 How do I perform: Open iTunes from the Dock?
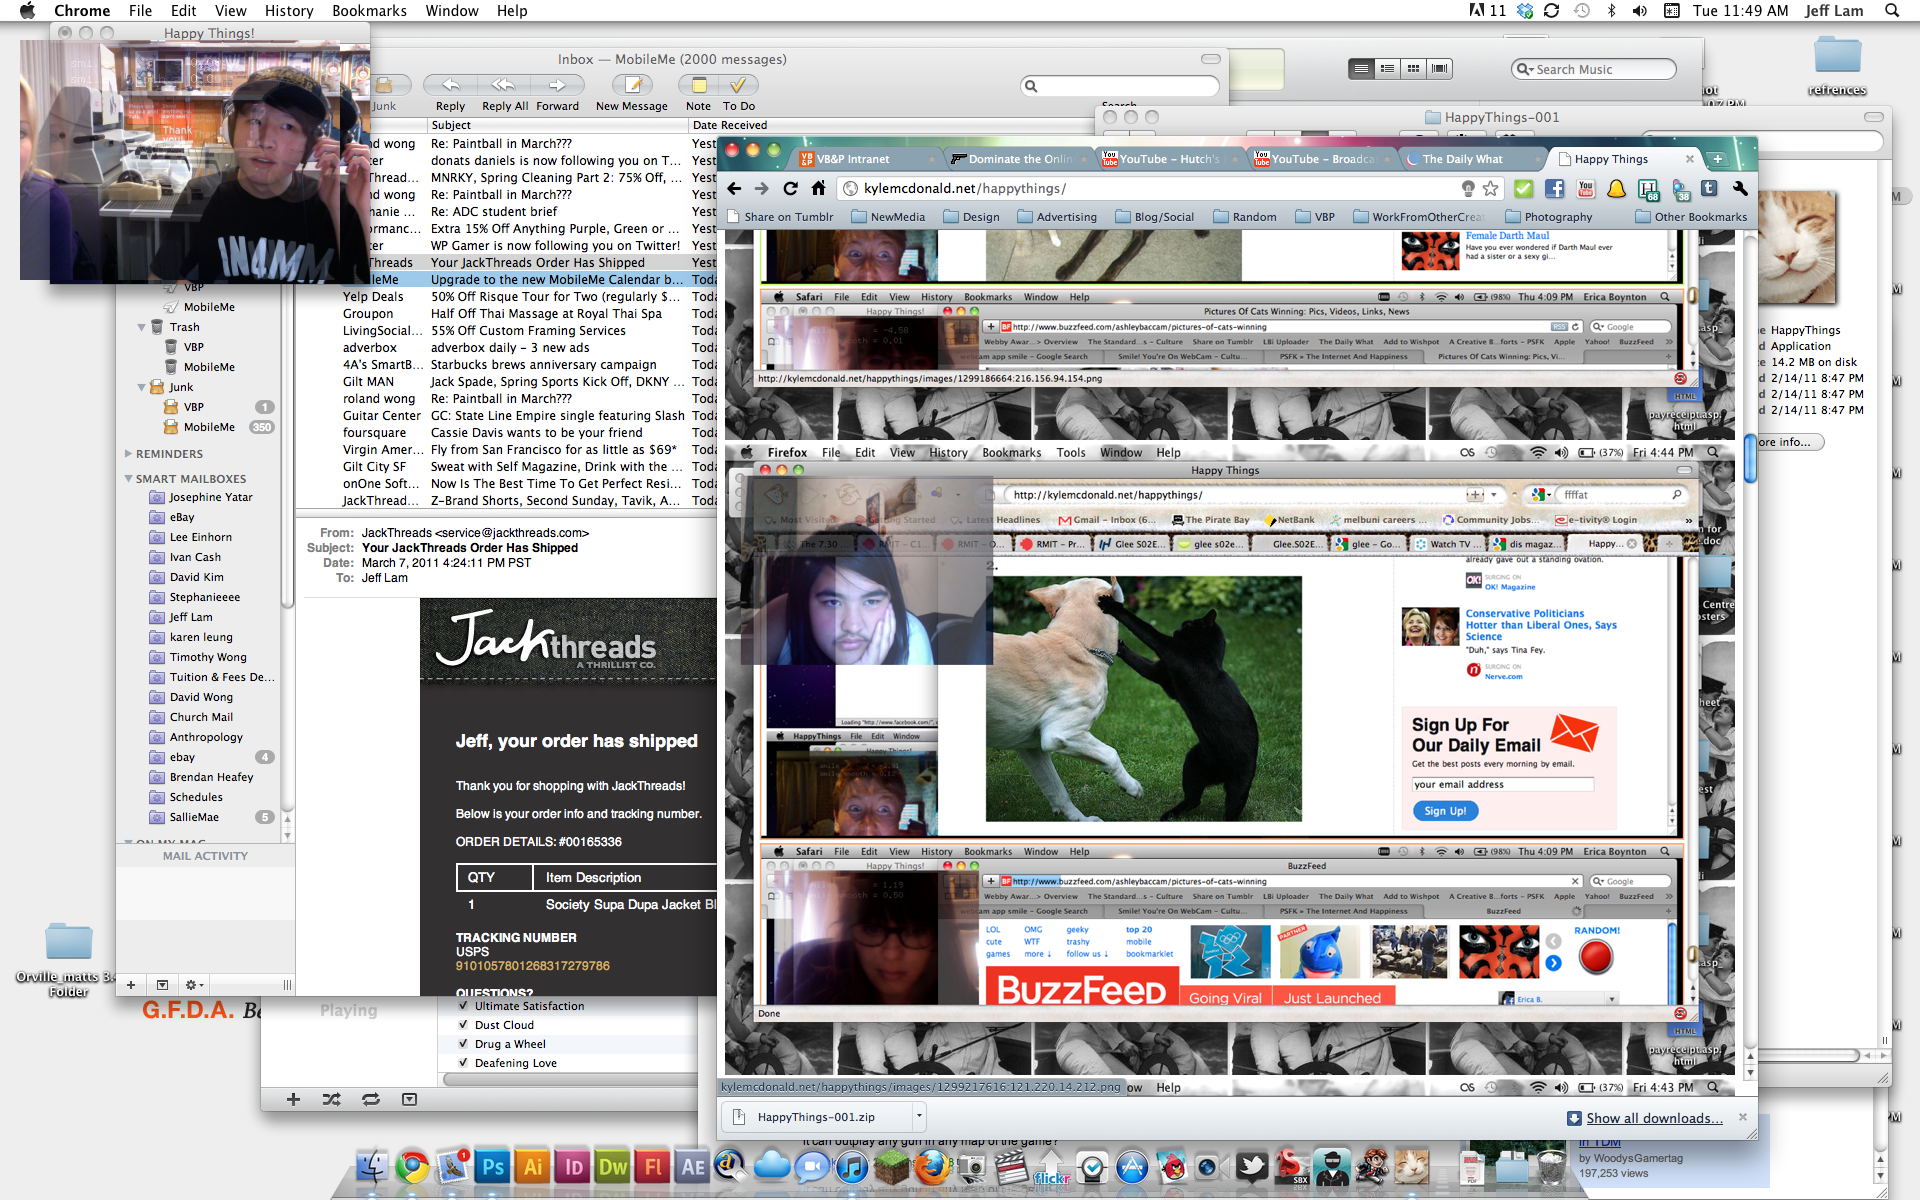[851, 1166]
